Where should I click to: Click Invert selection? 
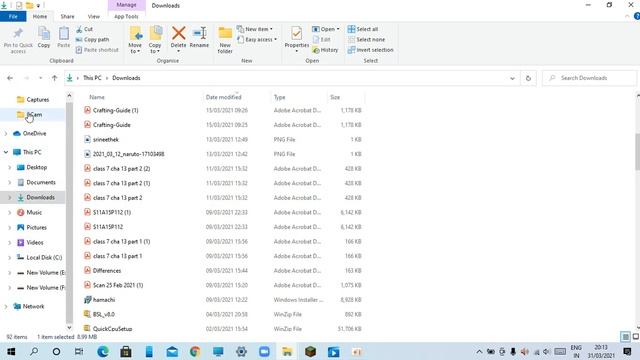371,50
